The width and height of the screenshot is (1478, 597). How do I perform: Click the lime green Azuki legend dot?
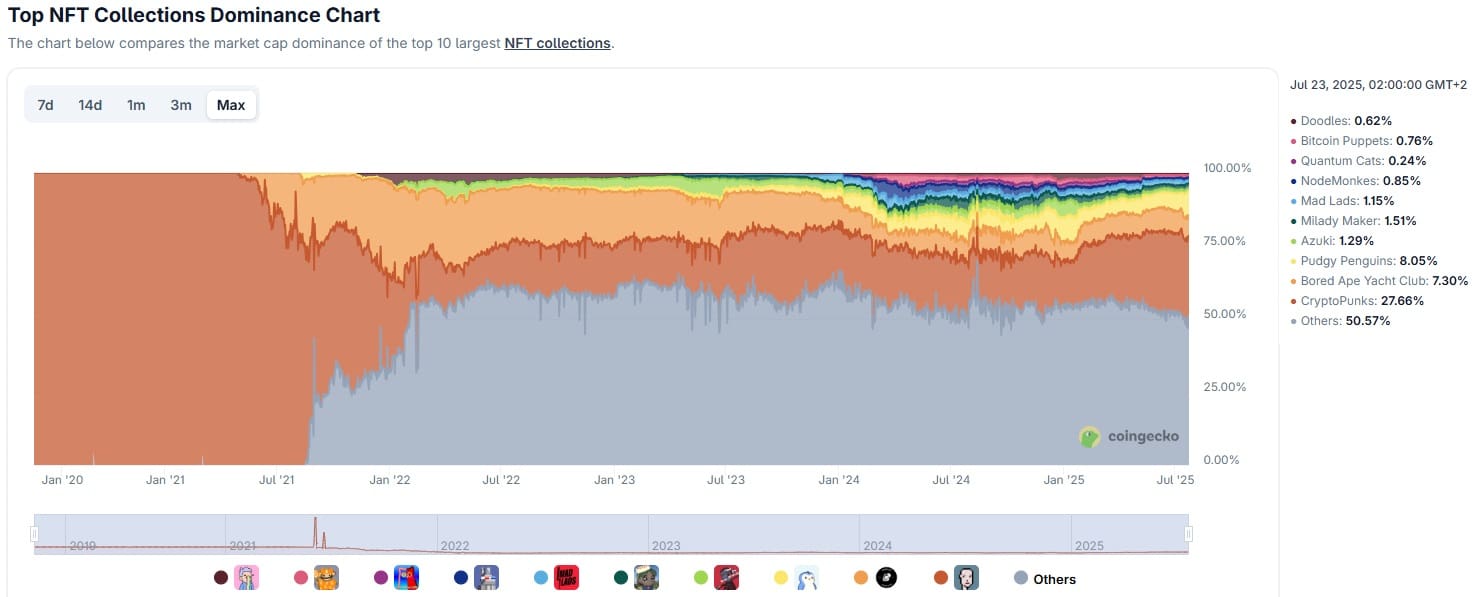701,578
